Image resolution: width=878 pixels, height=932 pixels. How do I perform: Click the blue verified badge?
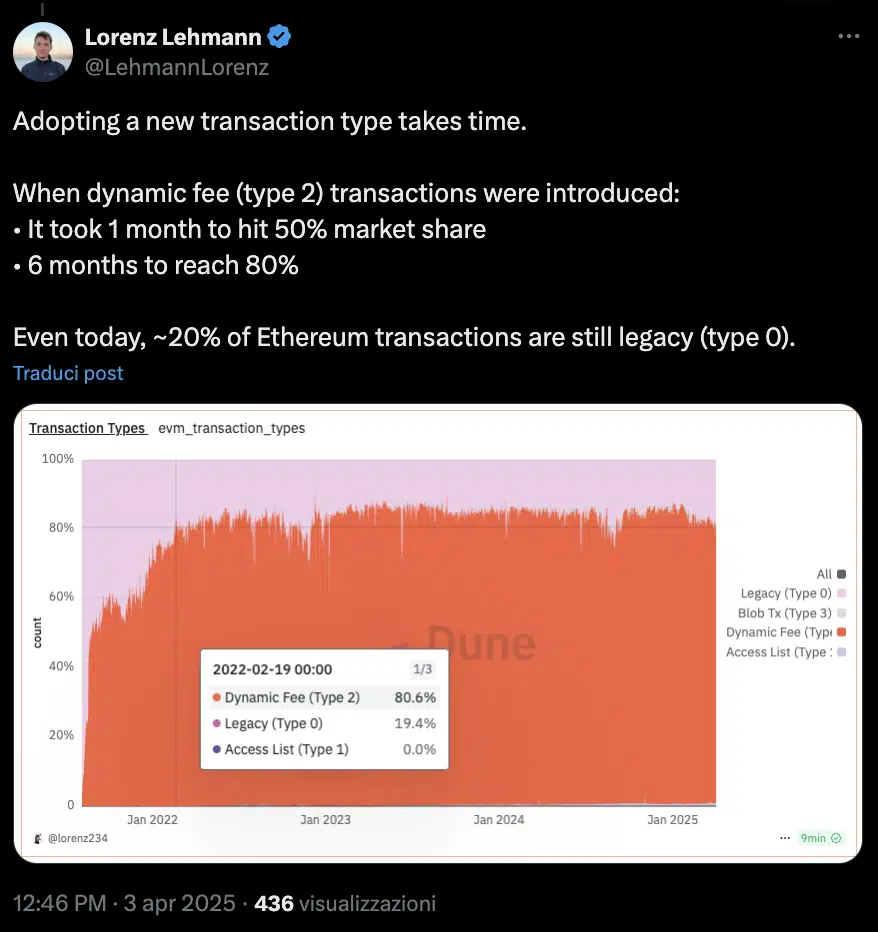pyautogui.click(x=279, y=38)
